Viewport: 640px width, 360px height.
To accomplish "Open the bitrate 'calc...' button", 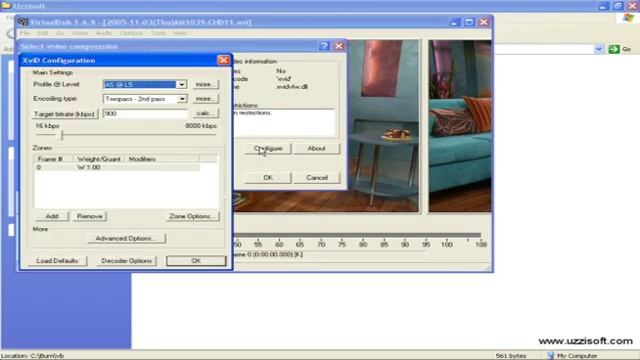I will pyautogui.click(x=205, y=113).
